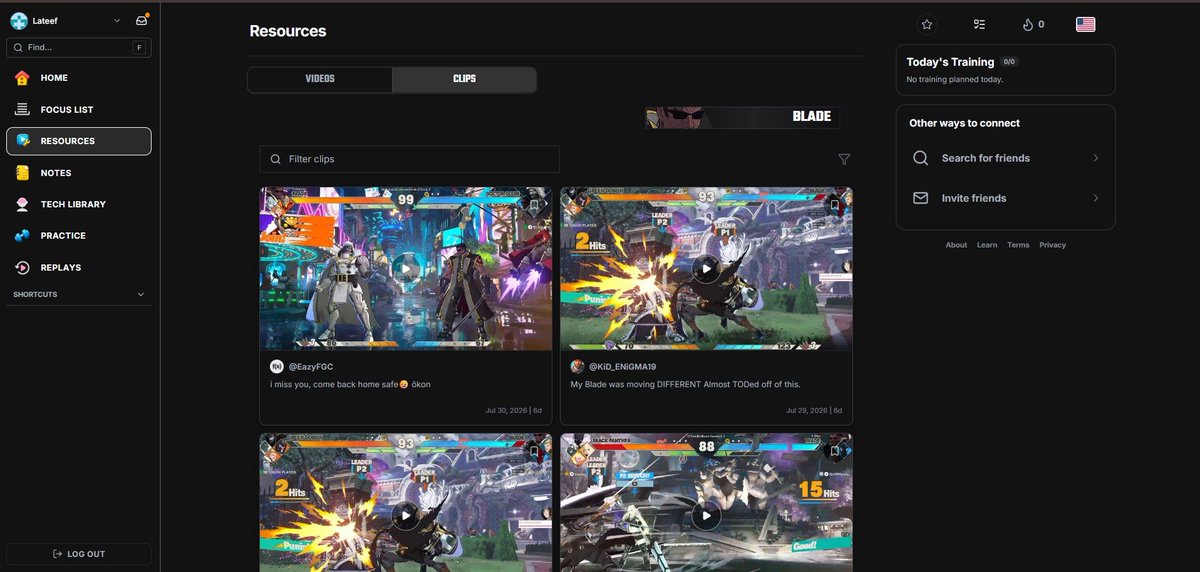This screenshot has height=572, width=1200.
Task: Click the Log Out button
Action: 79,554
